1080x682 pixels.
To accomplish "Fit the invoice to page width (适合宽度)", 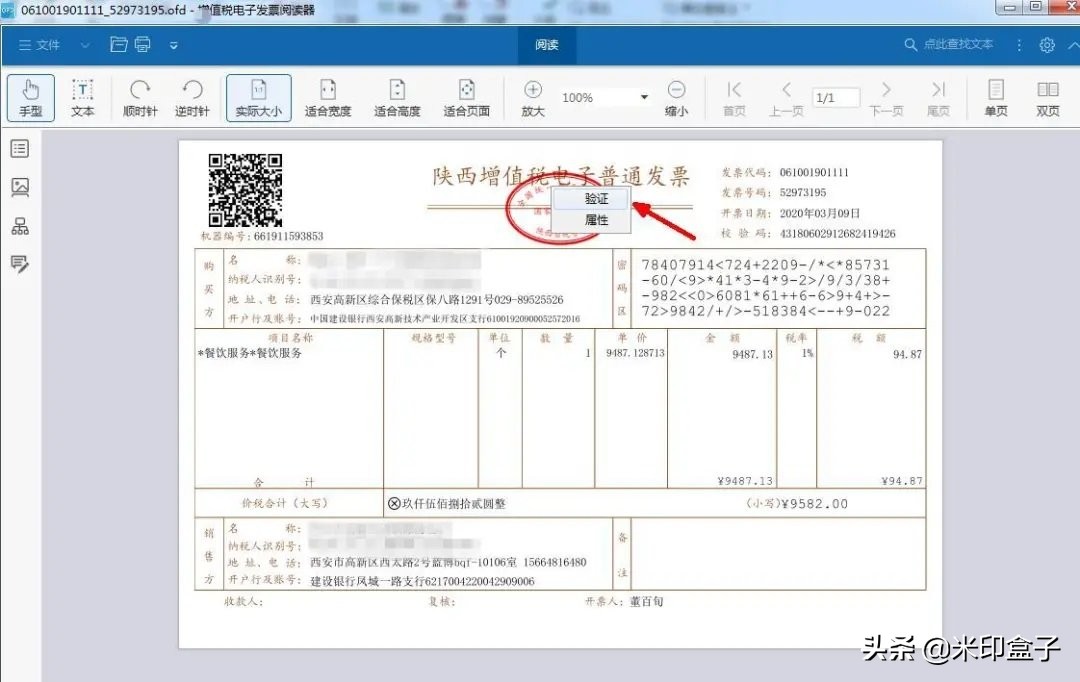I will point(326,97).
